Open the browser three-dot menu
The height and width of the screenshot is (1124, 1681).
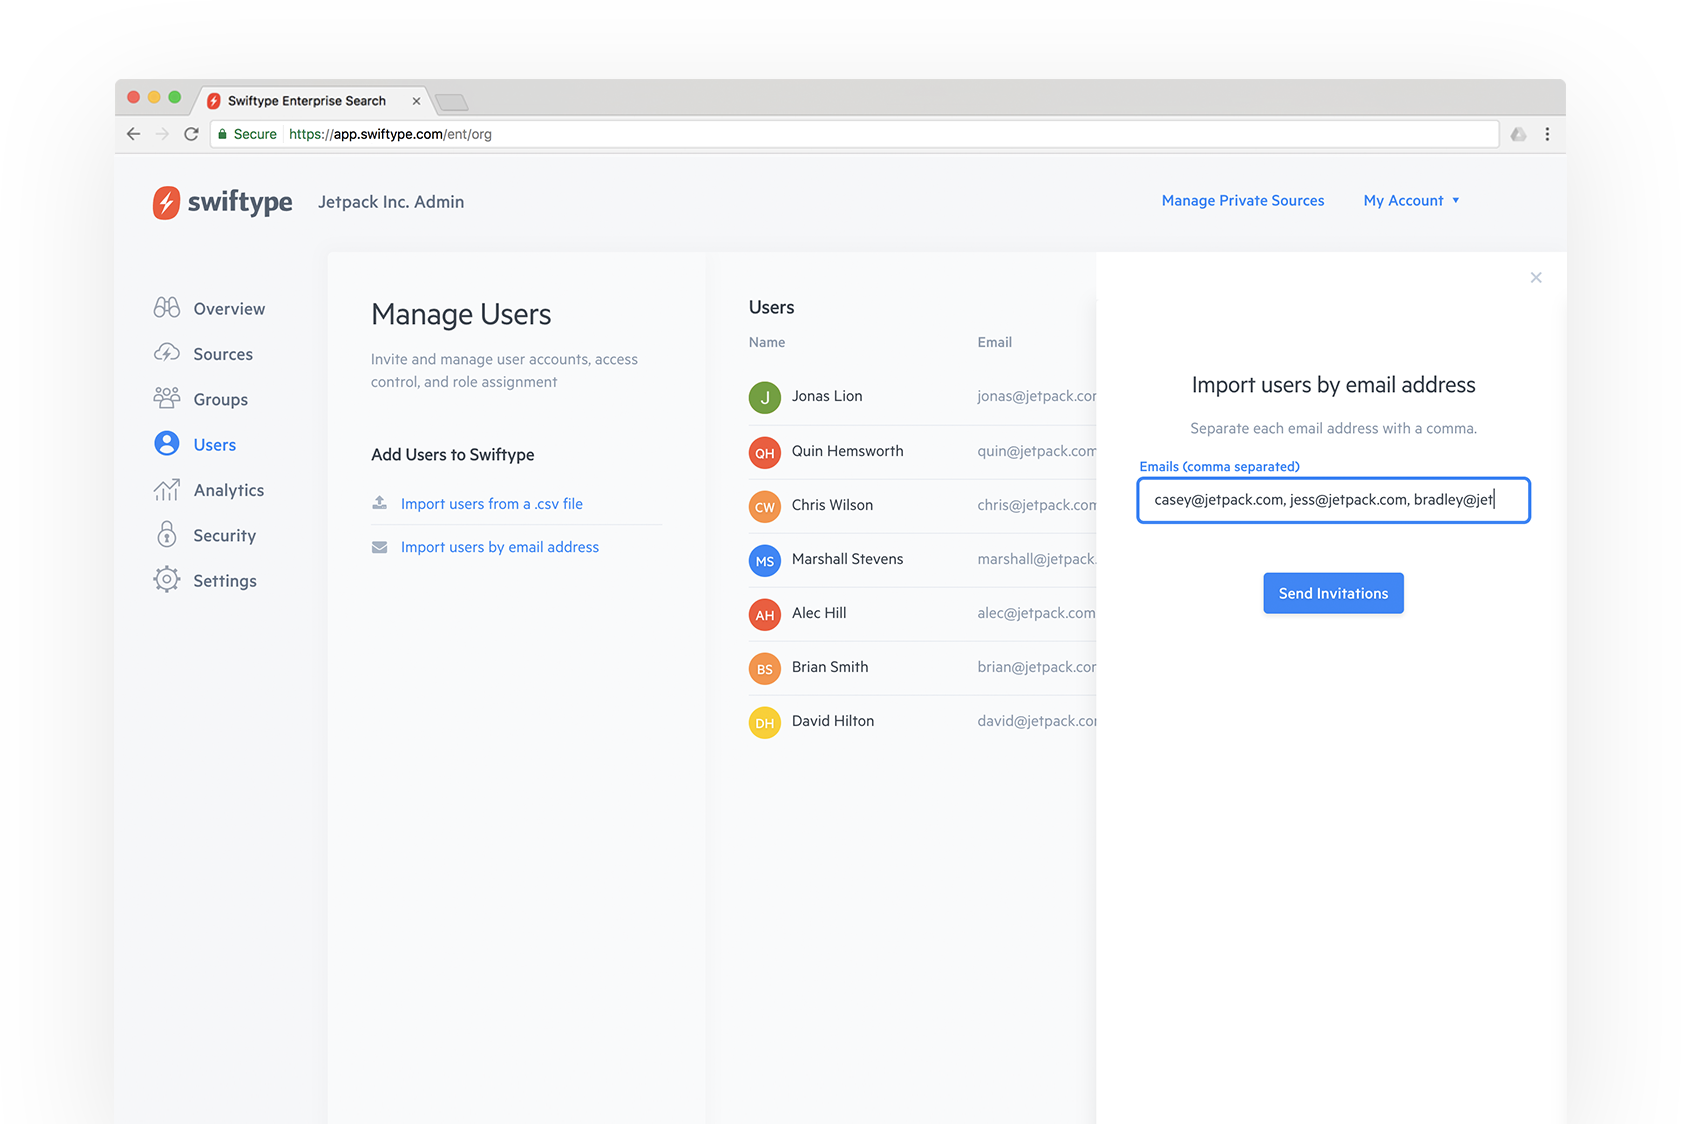tap(1547, 134)
